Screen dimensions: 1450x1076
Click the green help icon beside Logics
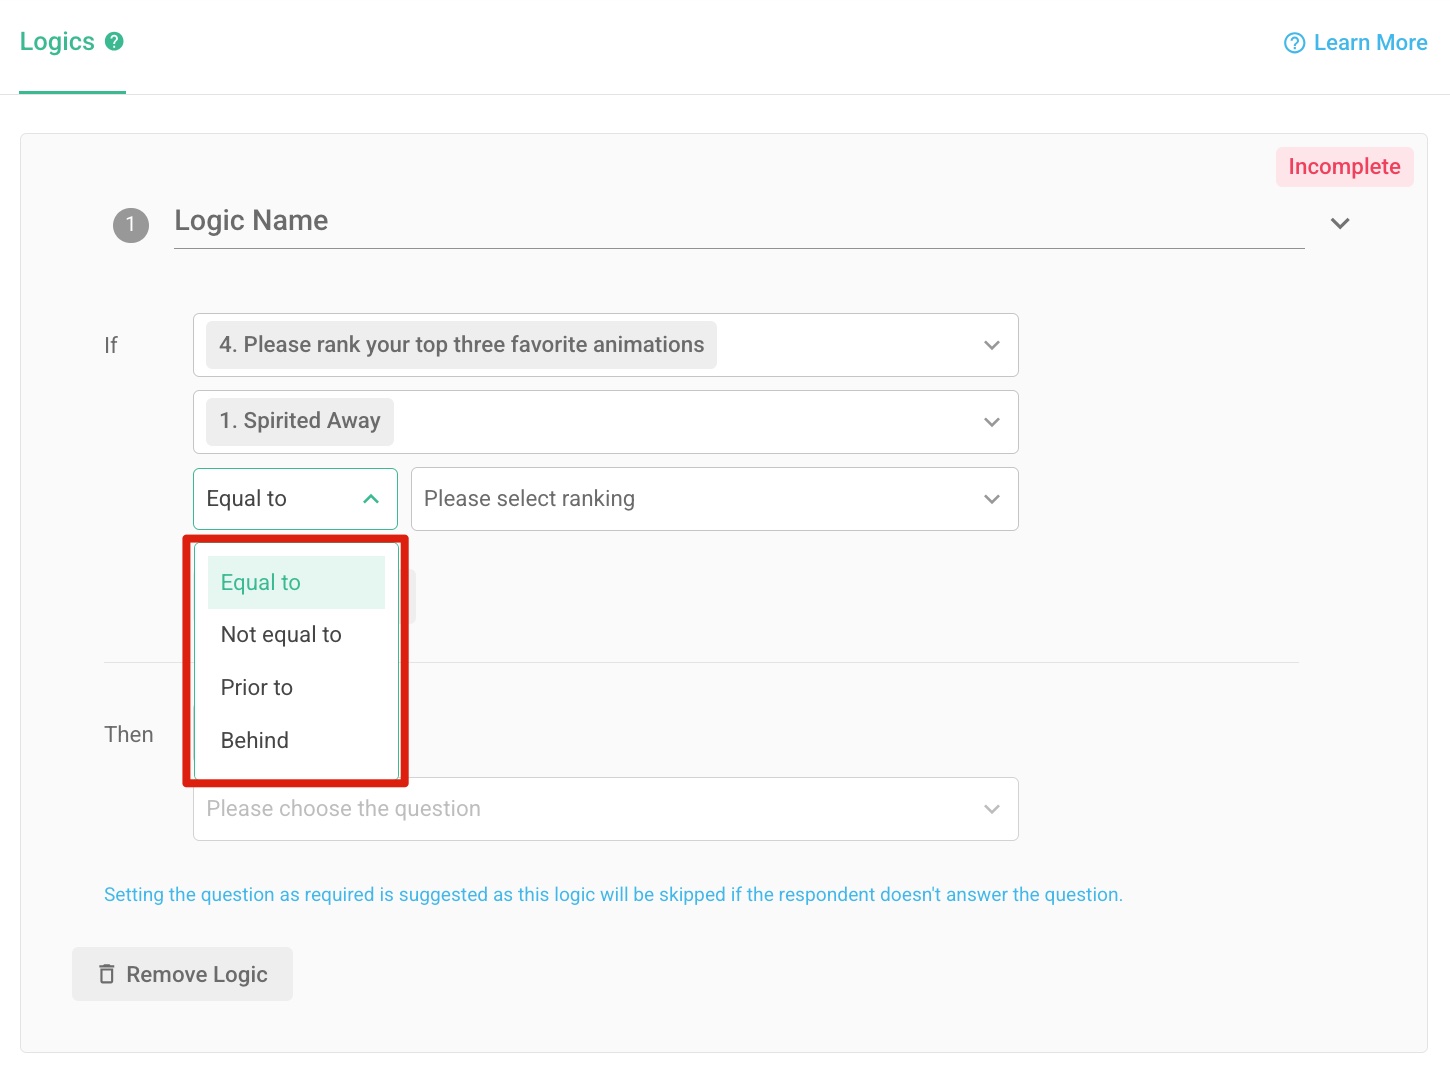coord(114,41)
